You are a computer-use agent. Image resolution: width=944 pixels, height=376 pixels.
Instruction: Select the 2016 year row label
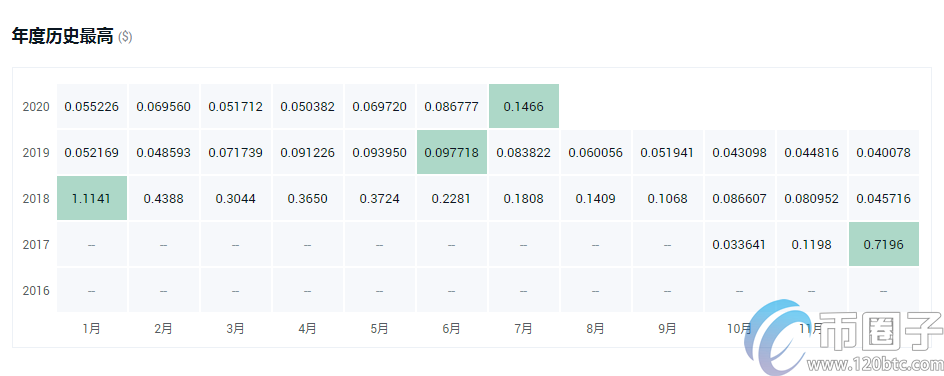[36, 291]
